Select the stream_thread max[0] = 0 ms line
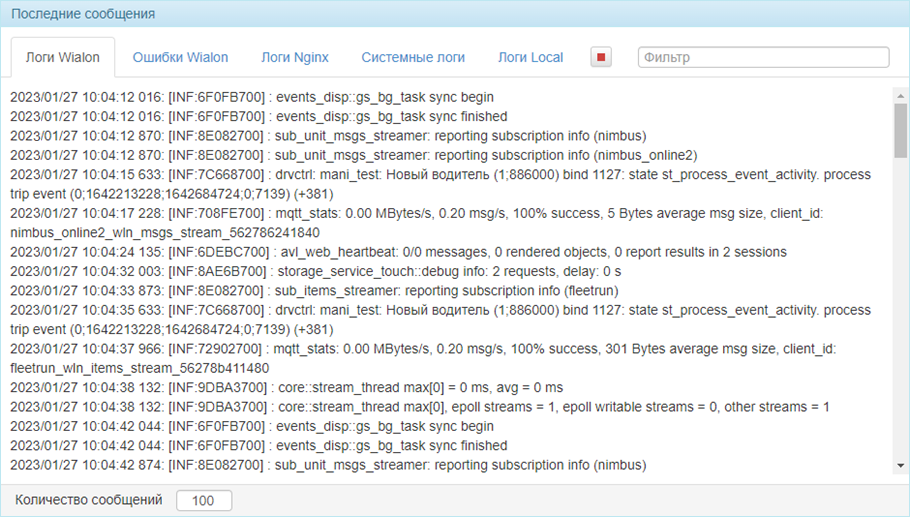This screenshot has width=910, height=517. click(x=287, y=387)
